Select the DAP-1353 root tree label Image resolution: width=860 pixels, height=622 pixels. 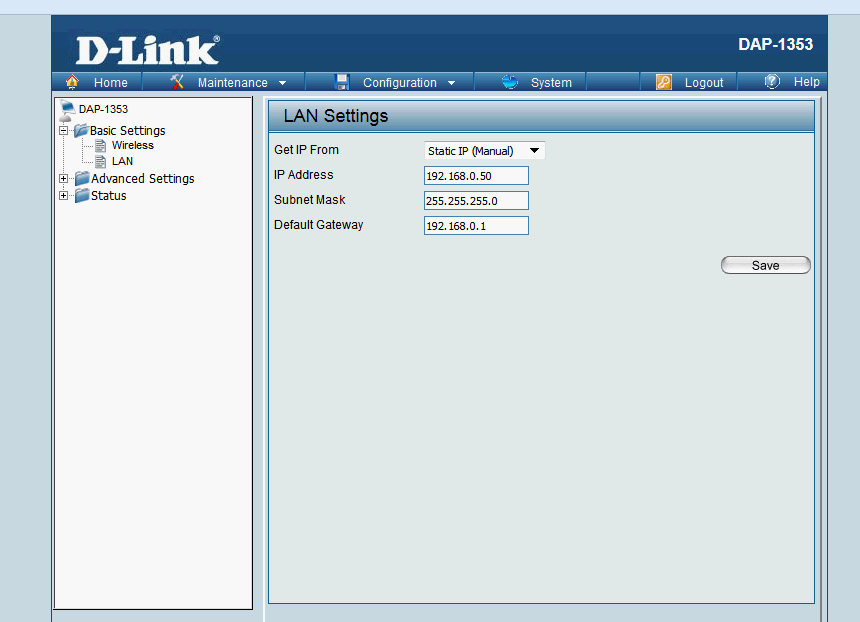pyautogui.click(x=103, y=109)
